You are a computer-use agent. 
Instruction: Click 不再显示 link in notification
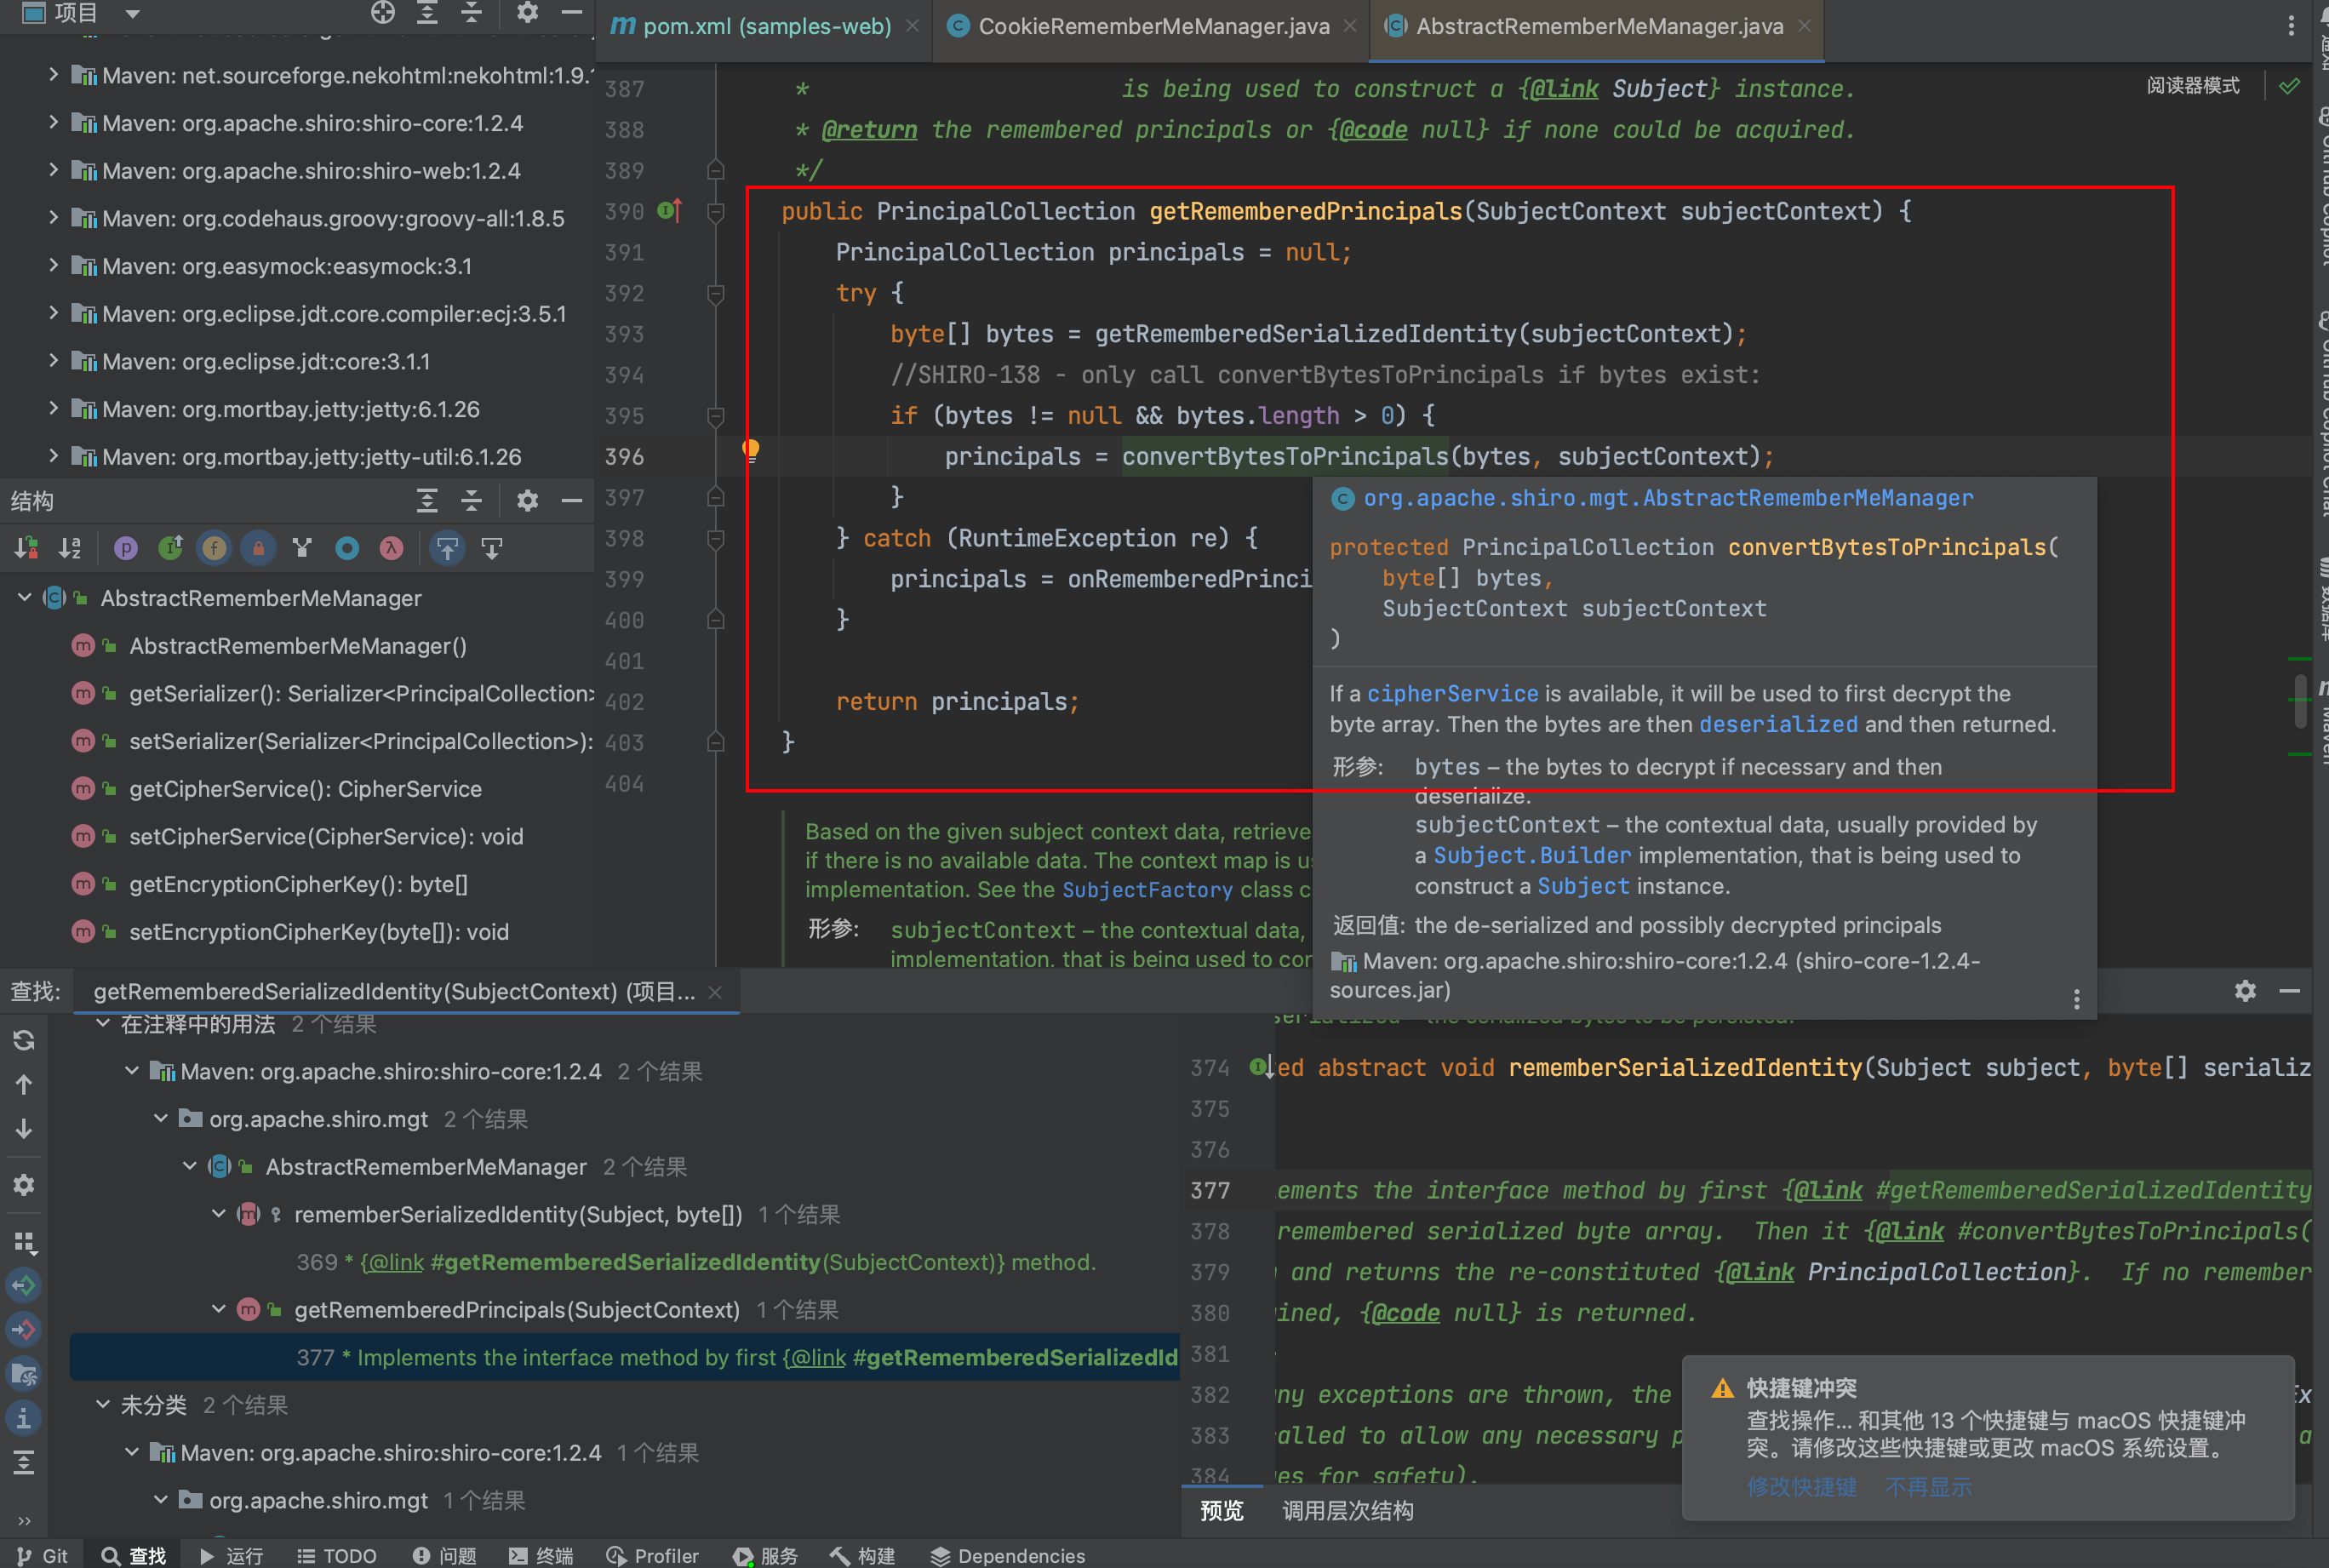point(1929,1487)
